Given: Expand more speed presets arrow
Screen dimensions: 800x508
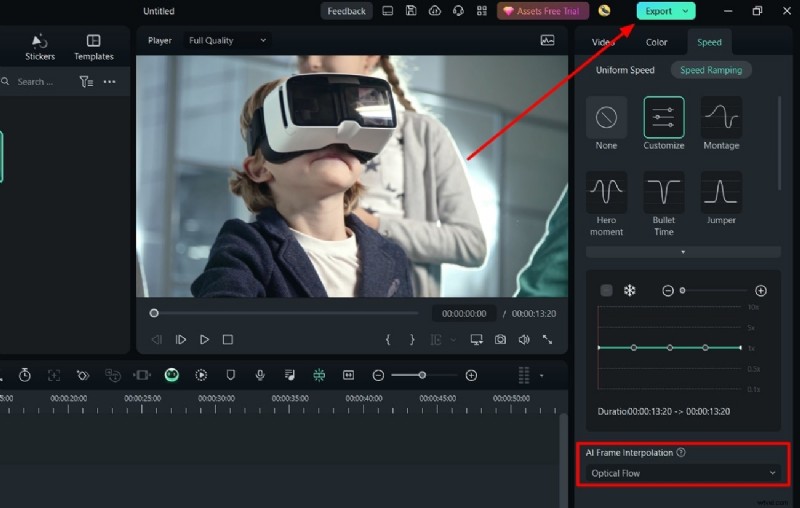Looking at the screenshot, I should [x=683, y=252].
